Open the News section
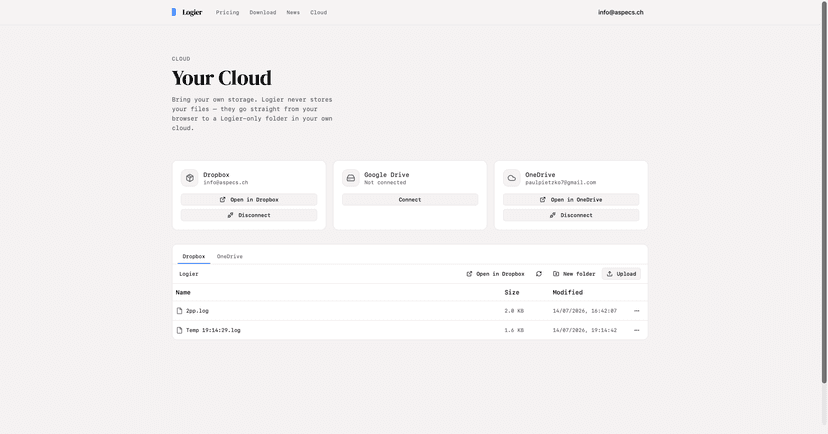This screenshot has width=828, height=434. [x=293, y=12]
